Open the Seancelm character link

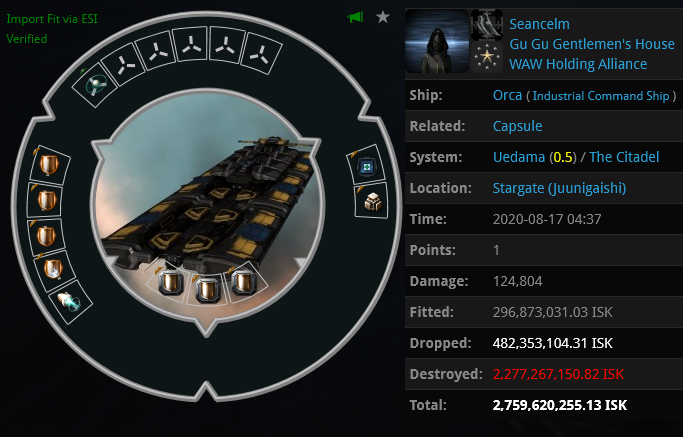click(539, 24)
